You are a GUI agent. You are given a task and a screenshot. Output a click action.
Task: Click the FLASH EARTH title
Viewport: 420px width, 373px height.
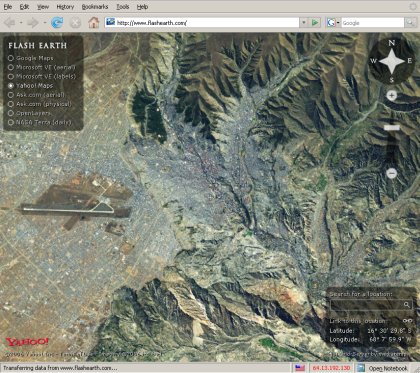click(x=38, y=46)
